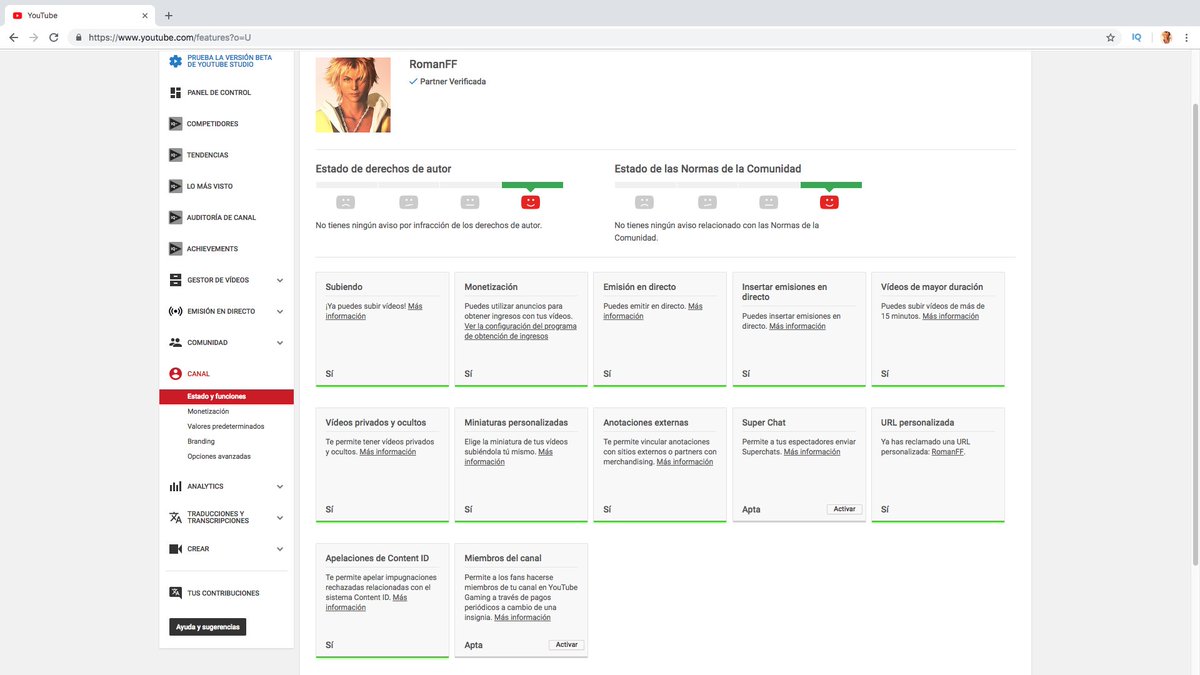
Task: Click the Panel de Control dashboard icon
Action: click(176, 93)
